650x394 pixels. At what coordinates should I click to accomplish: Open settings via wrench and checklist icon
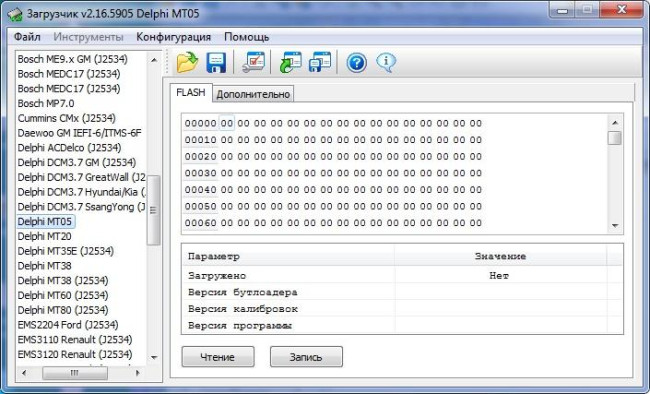[253, 62]
